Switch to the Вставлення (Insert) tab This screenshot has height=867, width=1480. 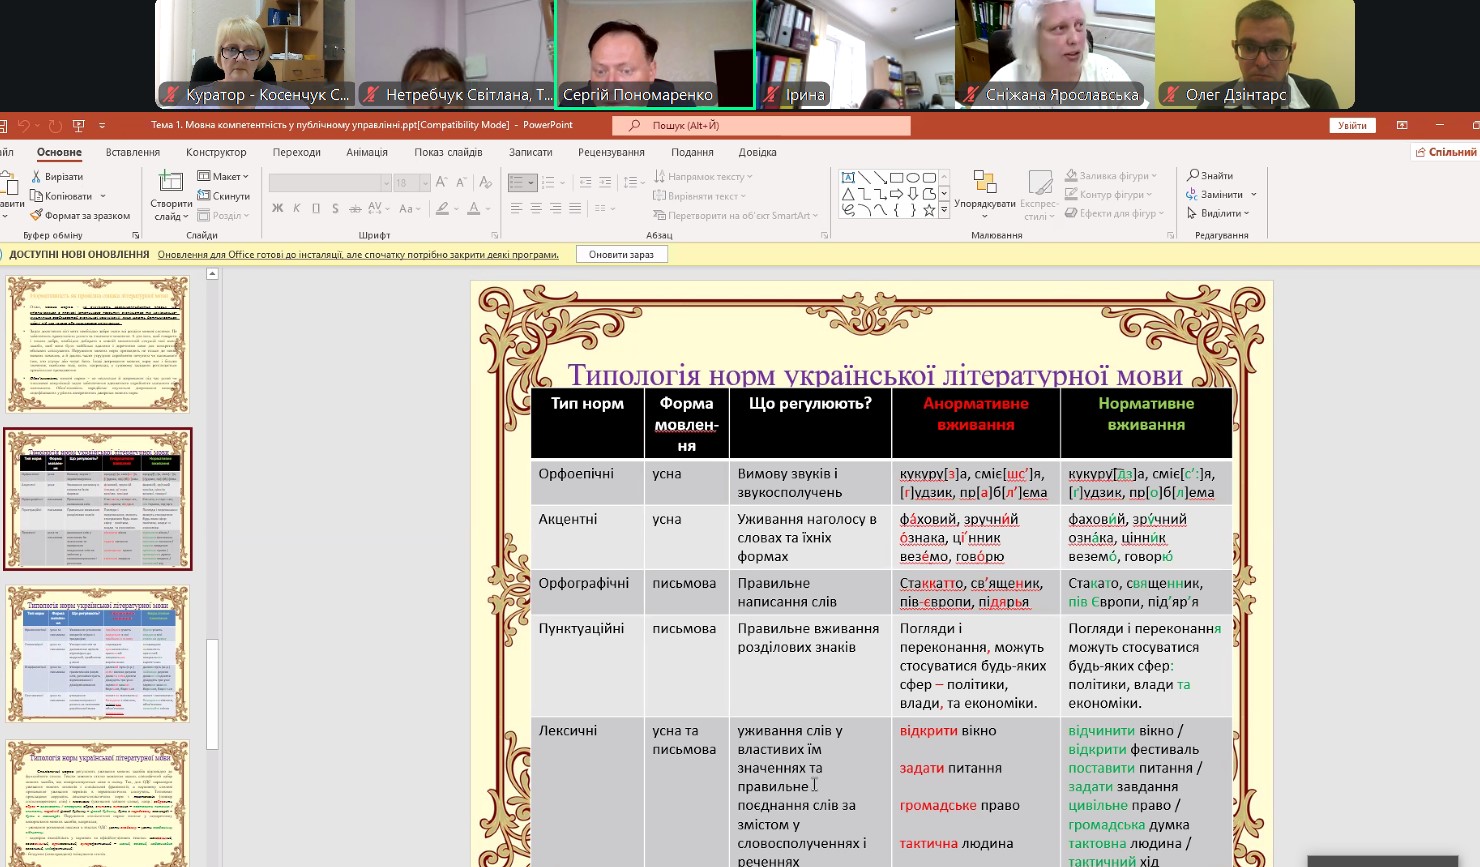133,152
